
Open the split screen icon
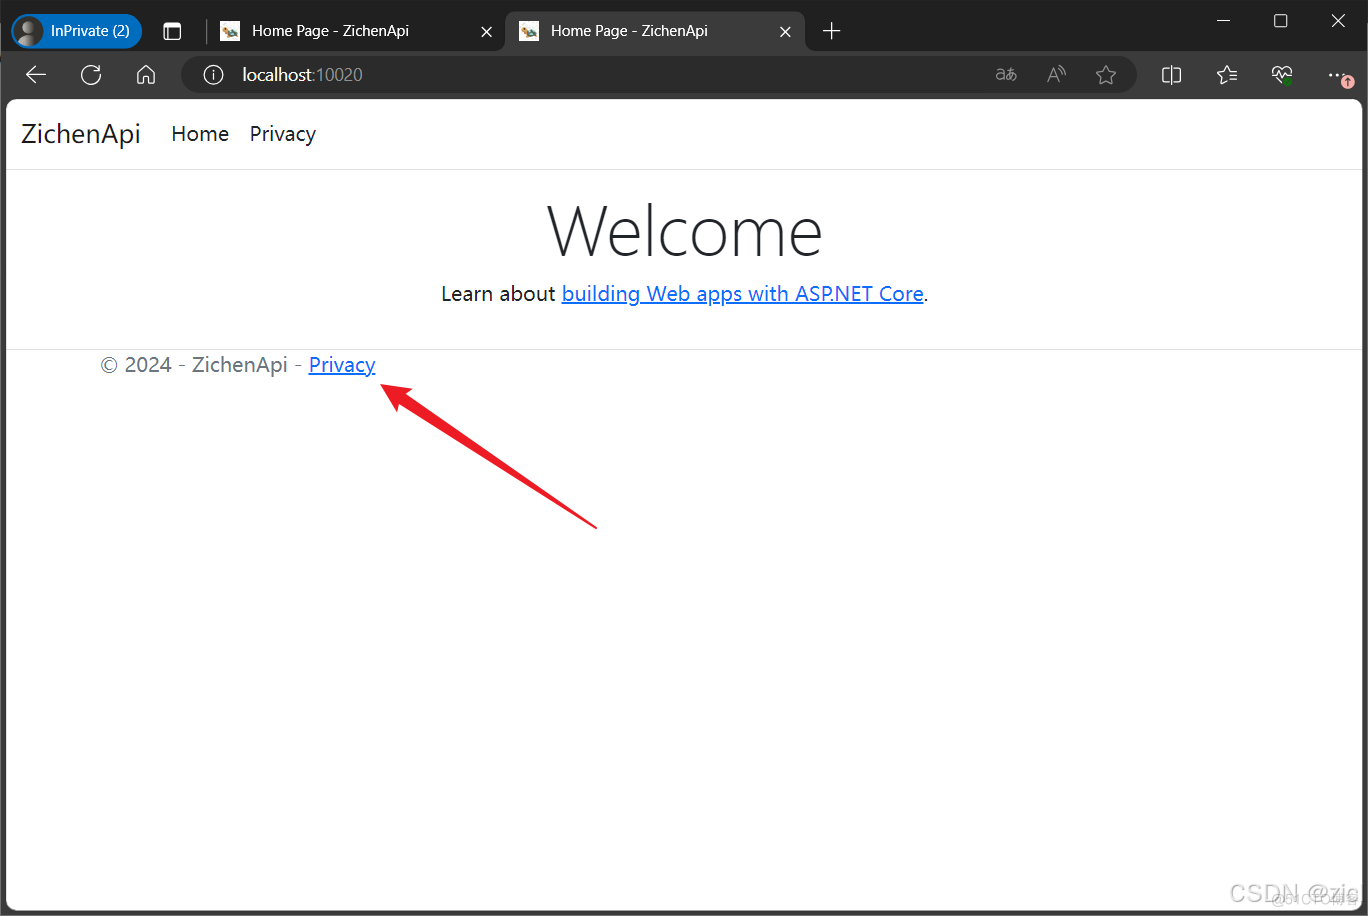(x=1172, y=75)
